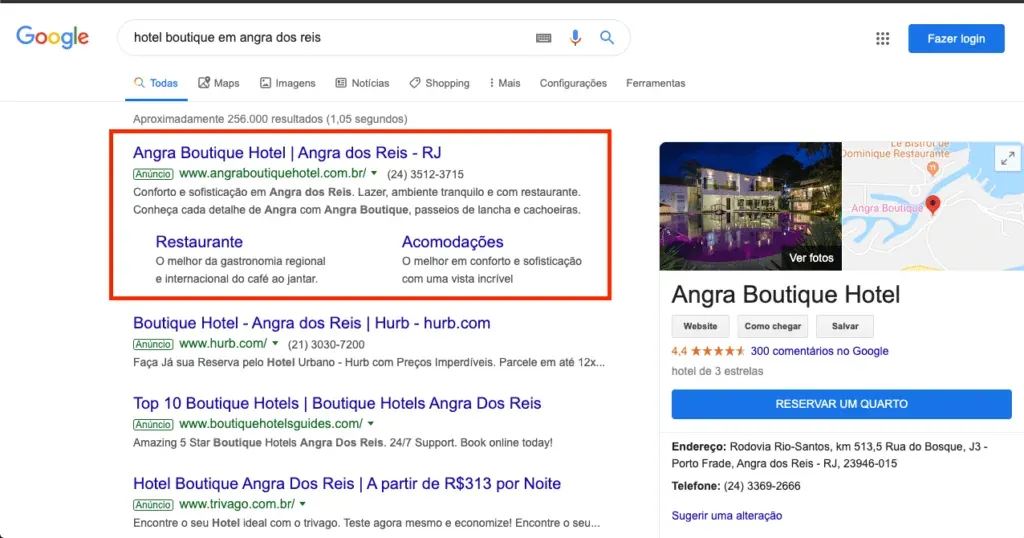
Task: Open the Acomodações sitelink
Action: 453,242
